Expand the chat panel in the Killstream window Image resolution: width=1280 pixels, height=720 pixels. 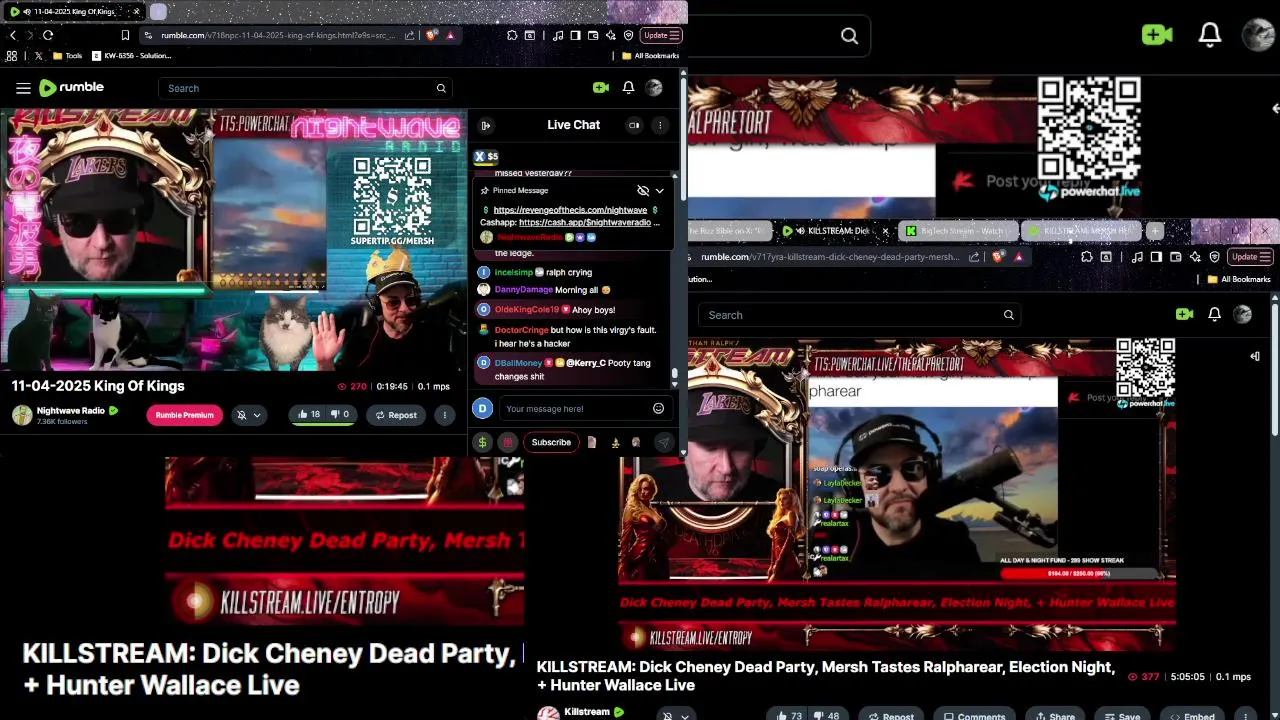1255,356
